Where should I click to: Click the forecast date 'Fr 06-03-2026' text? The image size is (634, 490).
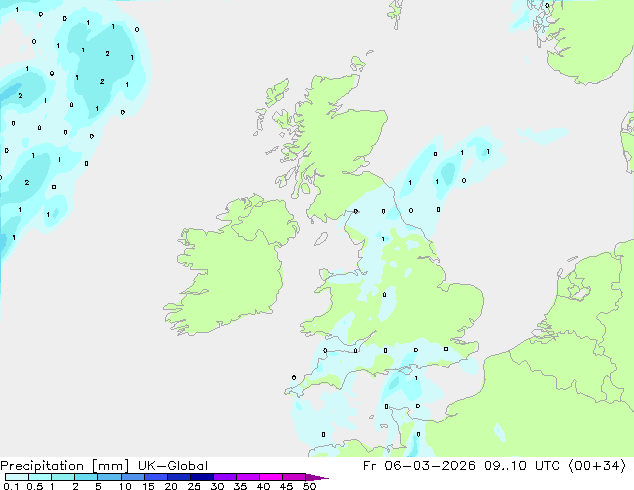pyautogui.click(x=419, y=466)
